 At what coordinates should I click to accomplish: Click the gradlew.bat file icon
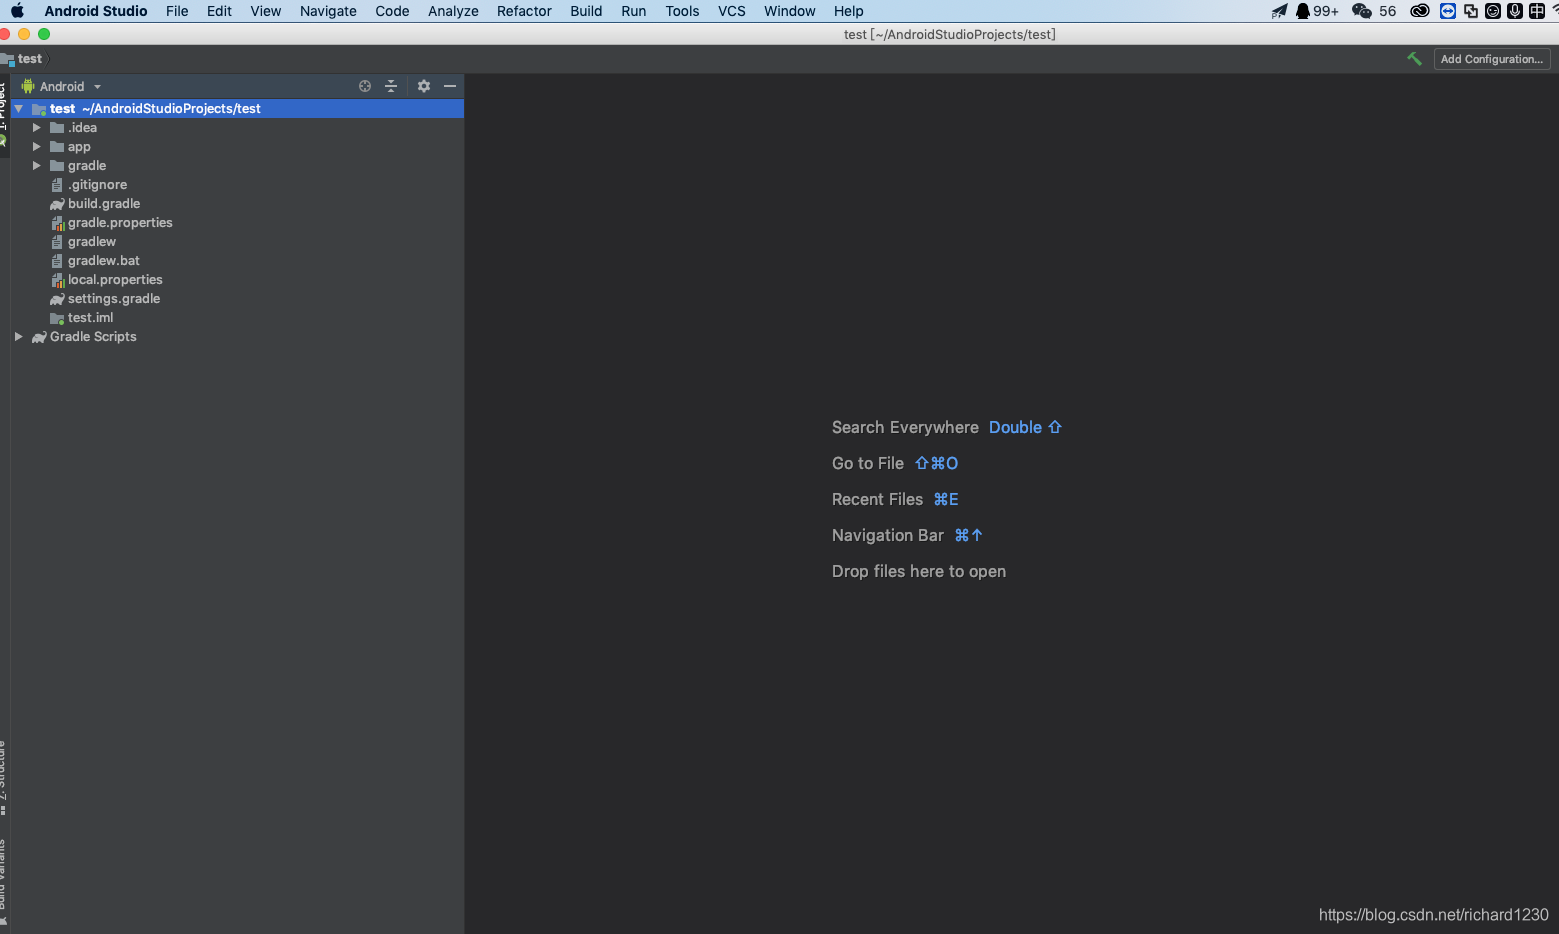click(x=57, y=261)
